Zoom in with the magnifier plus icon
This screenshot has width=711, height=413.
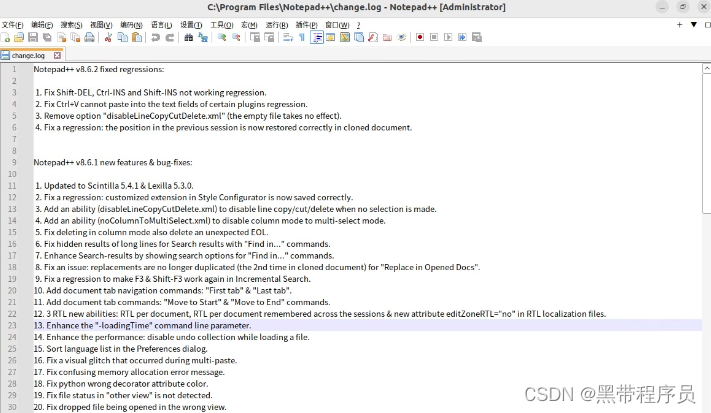(x=222, y=38)
